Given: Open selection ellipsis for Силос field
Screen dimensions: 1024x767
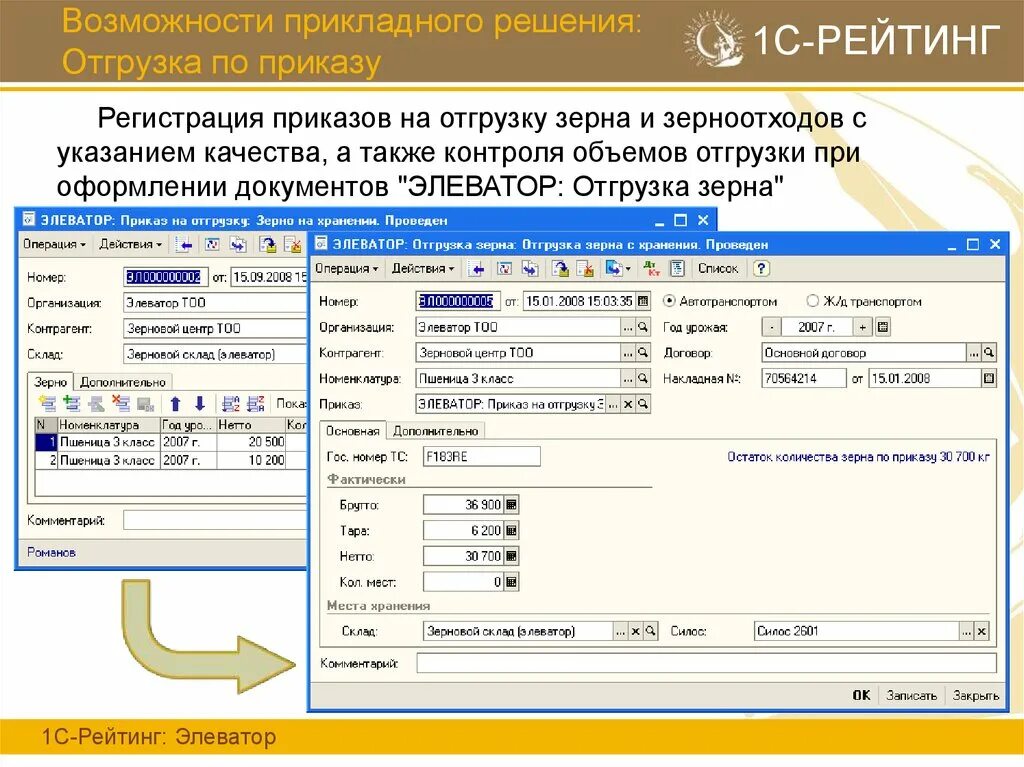Looking at the screenshot, I should (967, 631).
